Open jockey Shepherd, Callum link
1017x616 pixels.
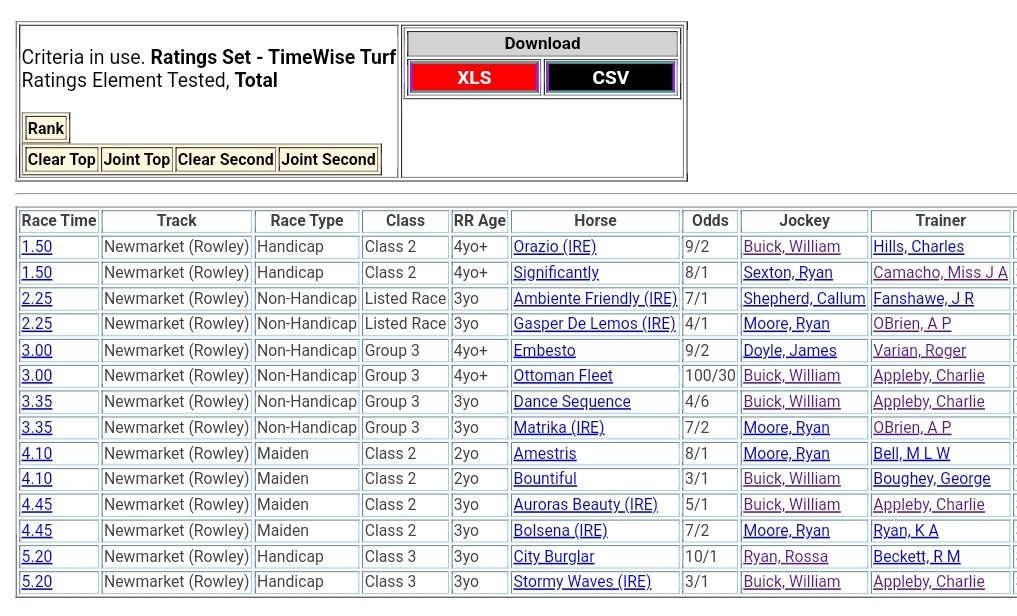(x=804, y=299)
